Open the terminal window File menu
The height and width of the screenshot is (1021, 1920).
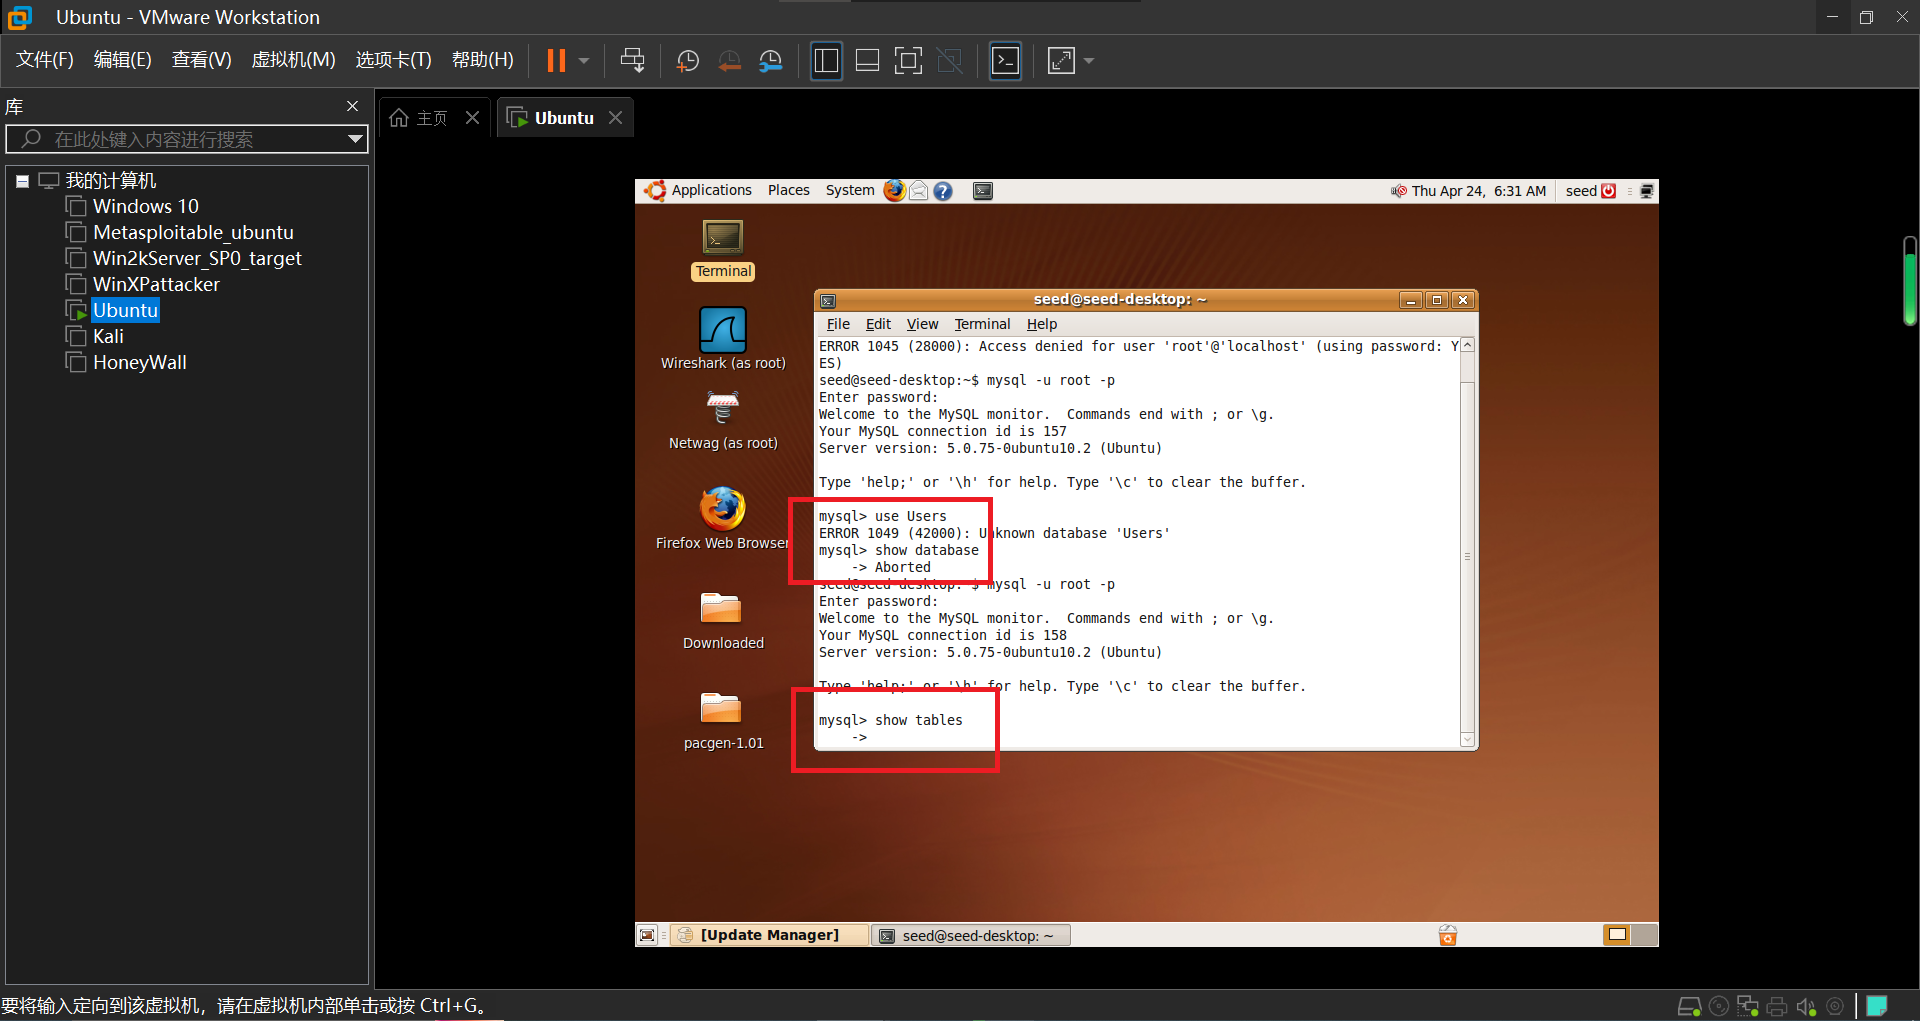tap(838, 324)
